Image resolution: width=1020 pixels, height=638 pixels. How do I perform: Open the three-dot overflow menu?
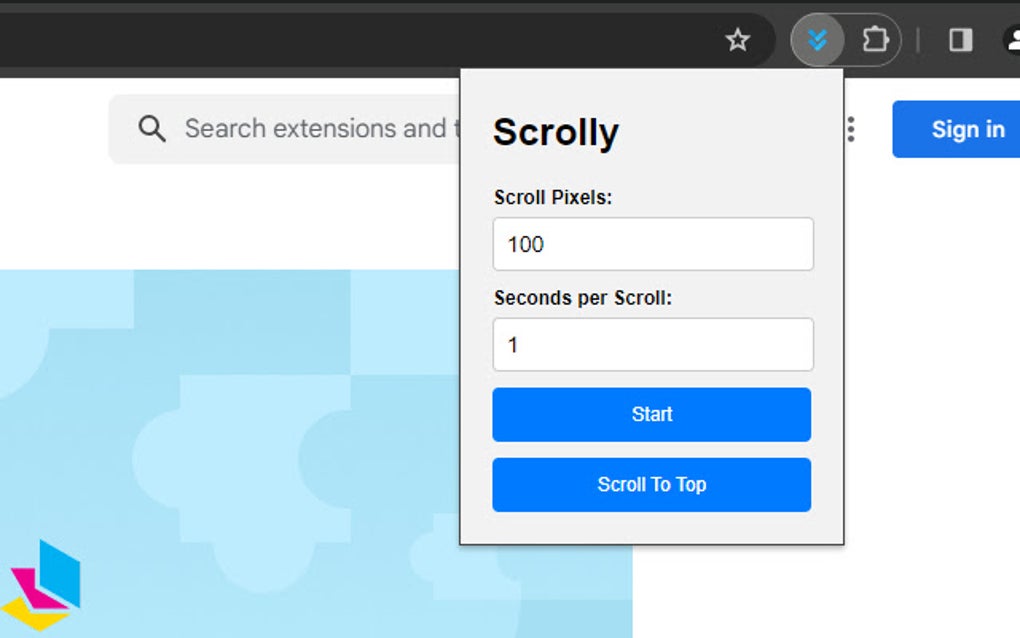click(849, 128)
